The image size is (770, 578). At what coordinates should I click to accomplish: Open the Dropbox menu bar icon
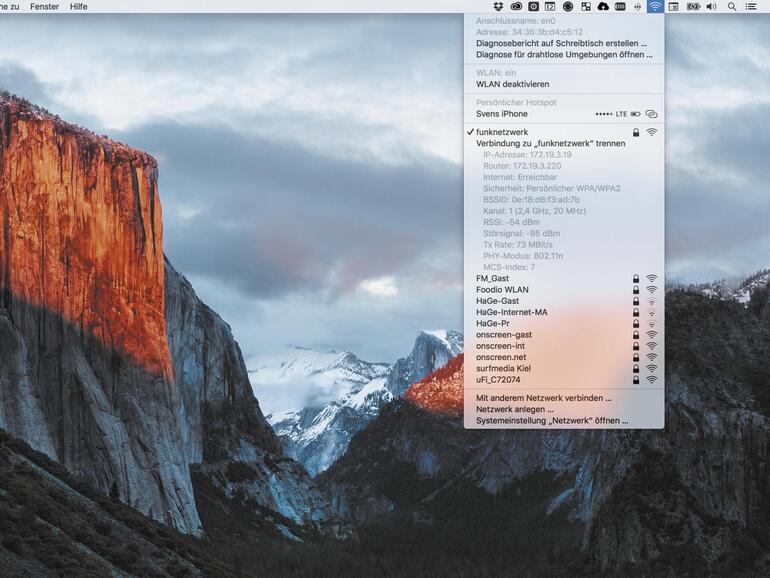click(498, 6)
